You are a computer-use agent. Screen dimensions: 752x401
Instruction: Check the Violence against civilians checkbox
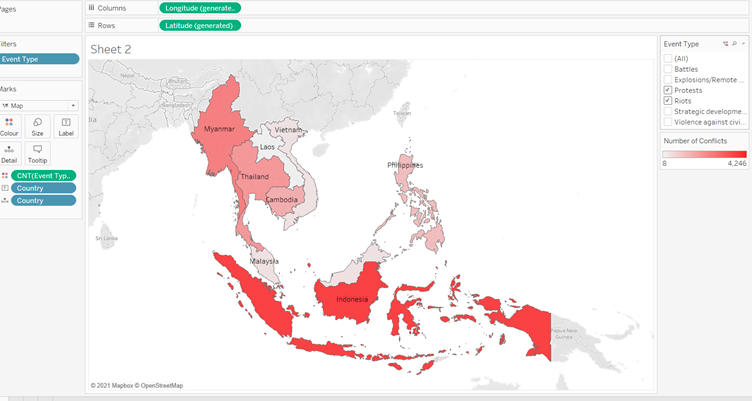click(x=668, y=122)
